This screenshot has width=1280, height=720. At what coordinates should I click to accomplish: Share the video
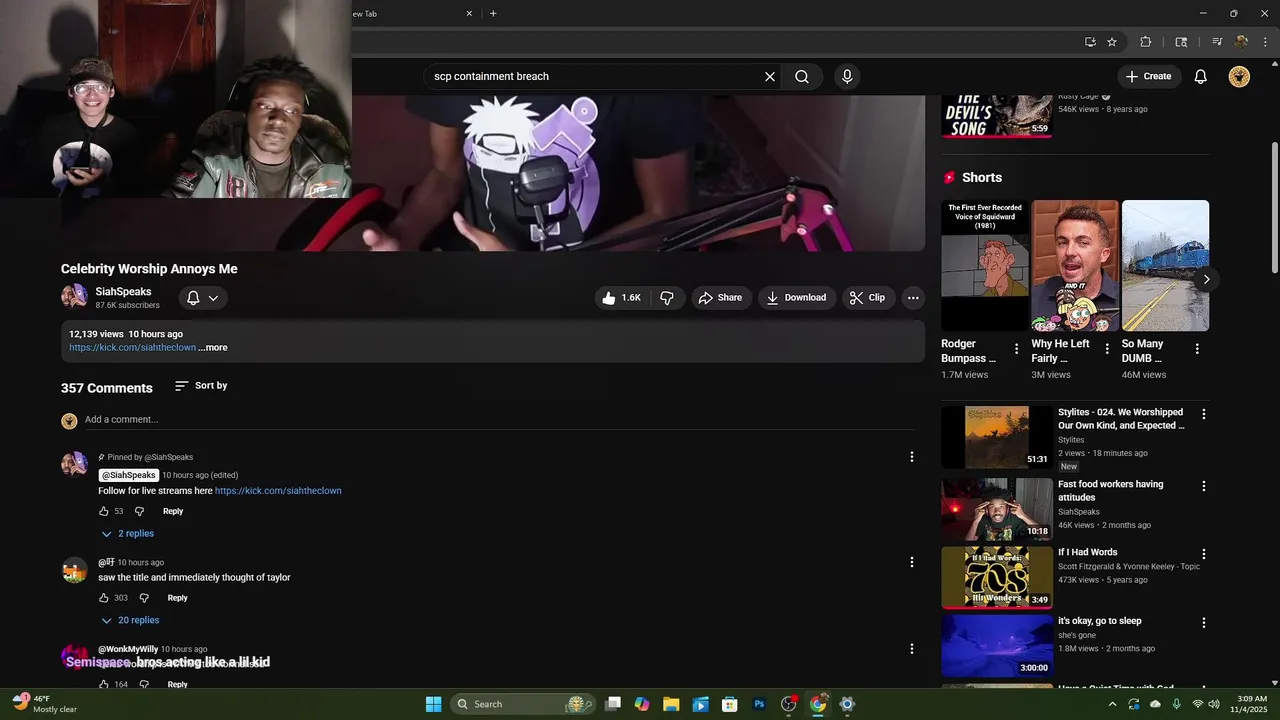click(720, 298)
